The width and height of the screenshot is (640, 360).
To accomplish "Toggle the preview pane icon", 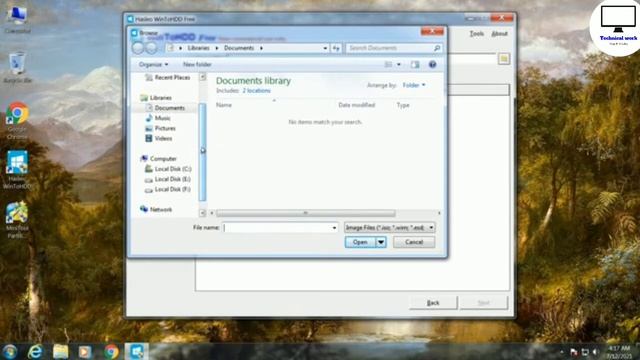I will (x=415, y=64).
